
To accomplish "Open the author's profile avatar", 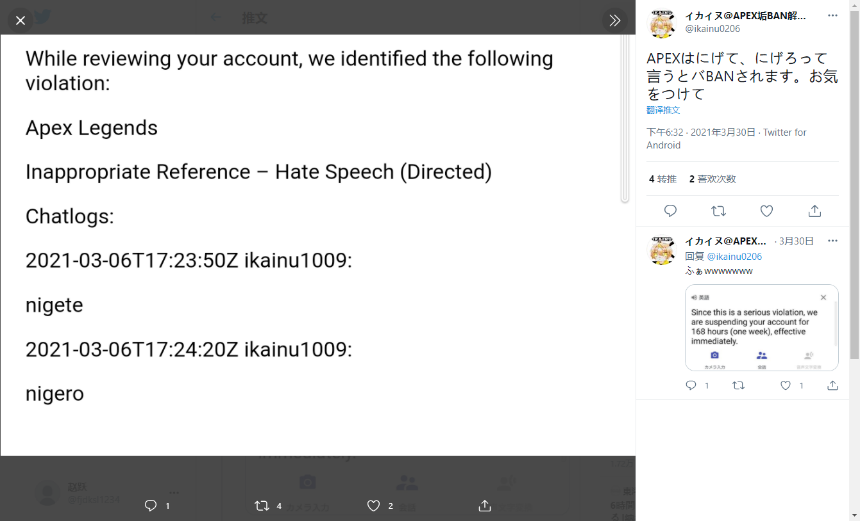I will 662,25.
